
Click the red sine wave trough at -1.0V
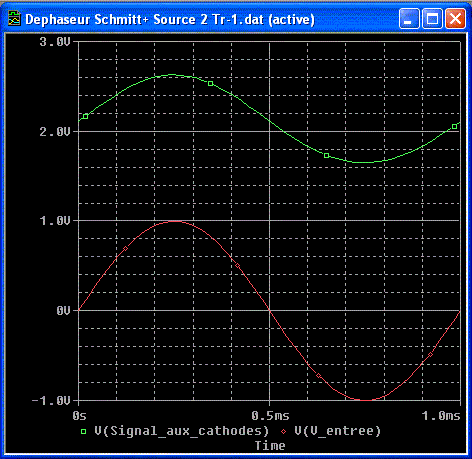point(365,400)
